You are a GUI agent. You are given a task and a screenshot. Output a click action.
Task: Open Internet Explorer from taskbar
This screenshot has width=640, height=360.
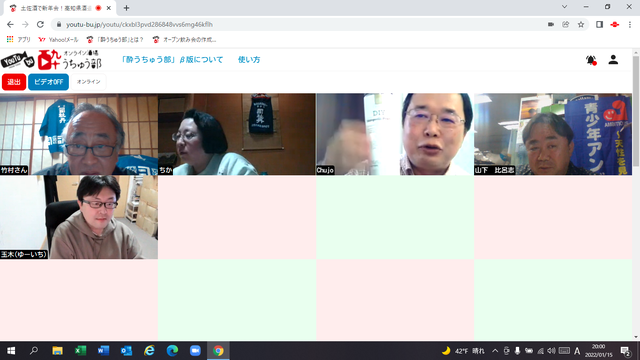pyautogui.click(x=149, y=351)
